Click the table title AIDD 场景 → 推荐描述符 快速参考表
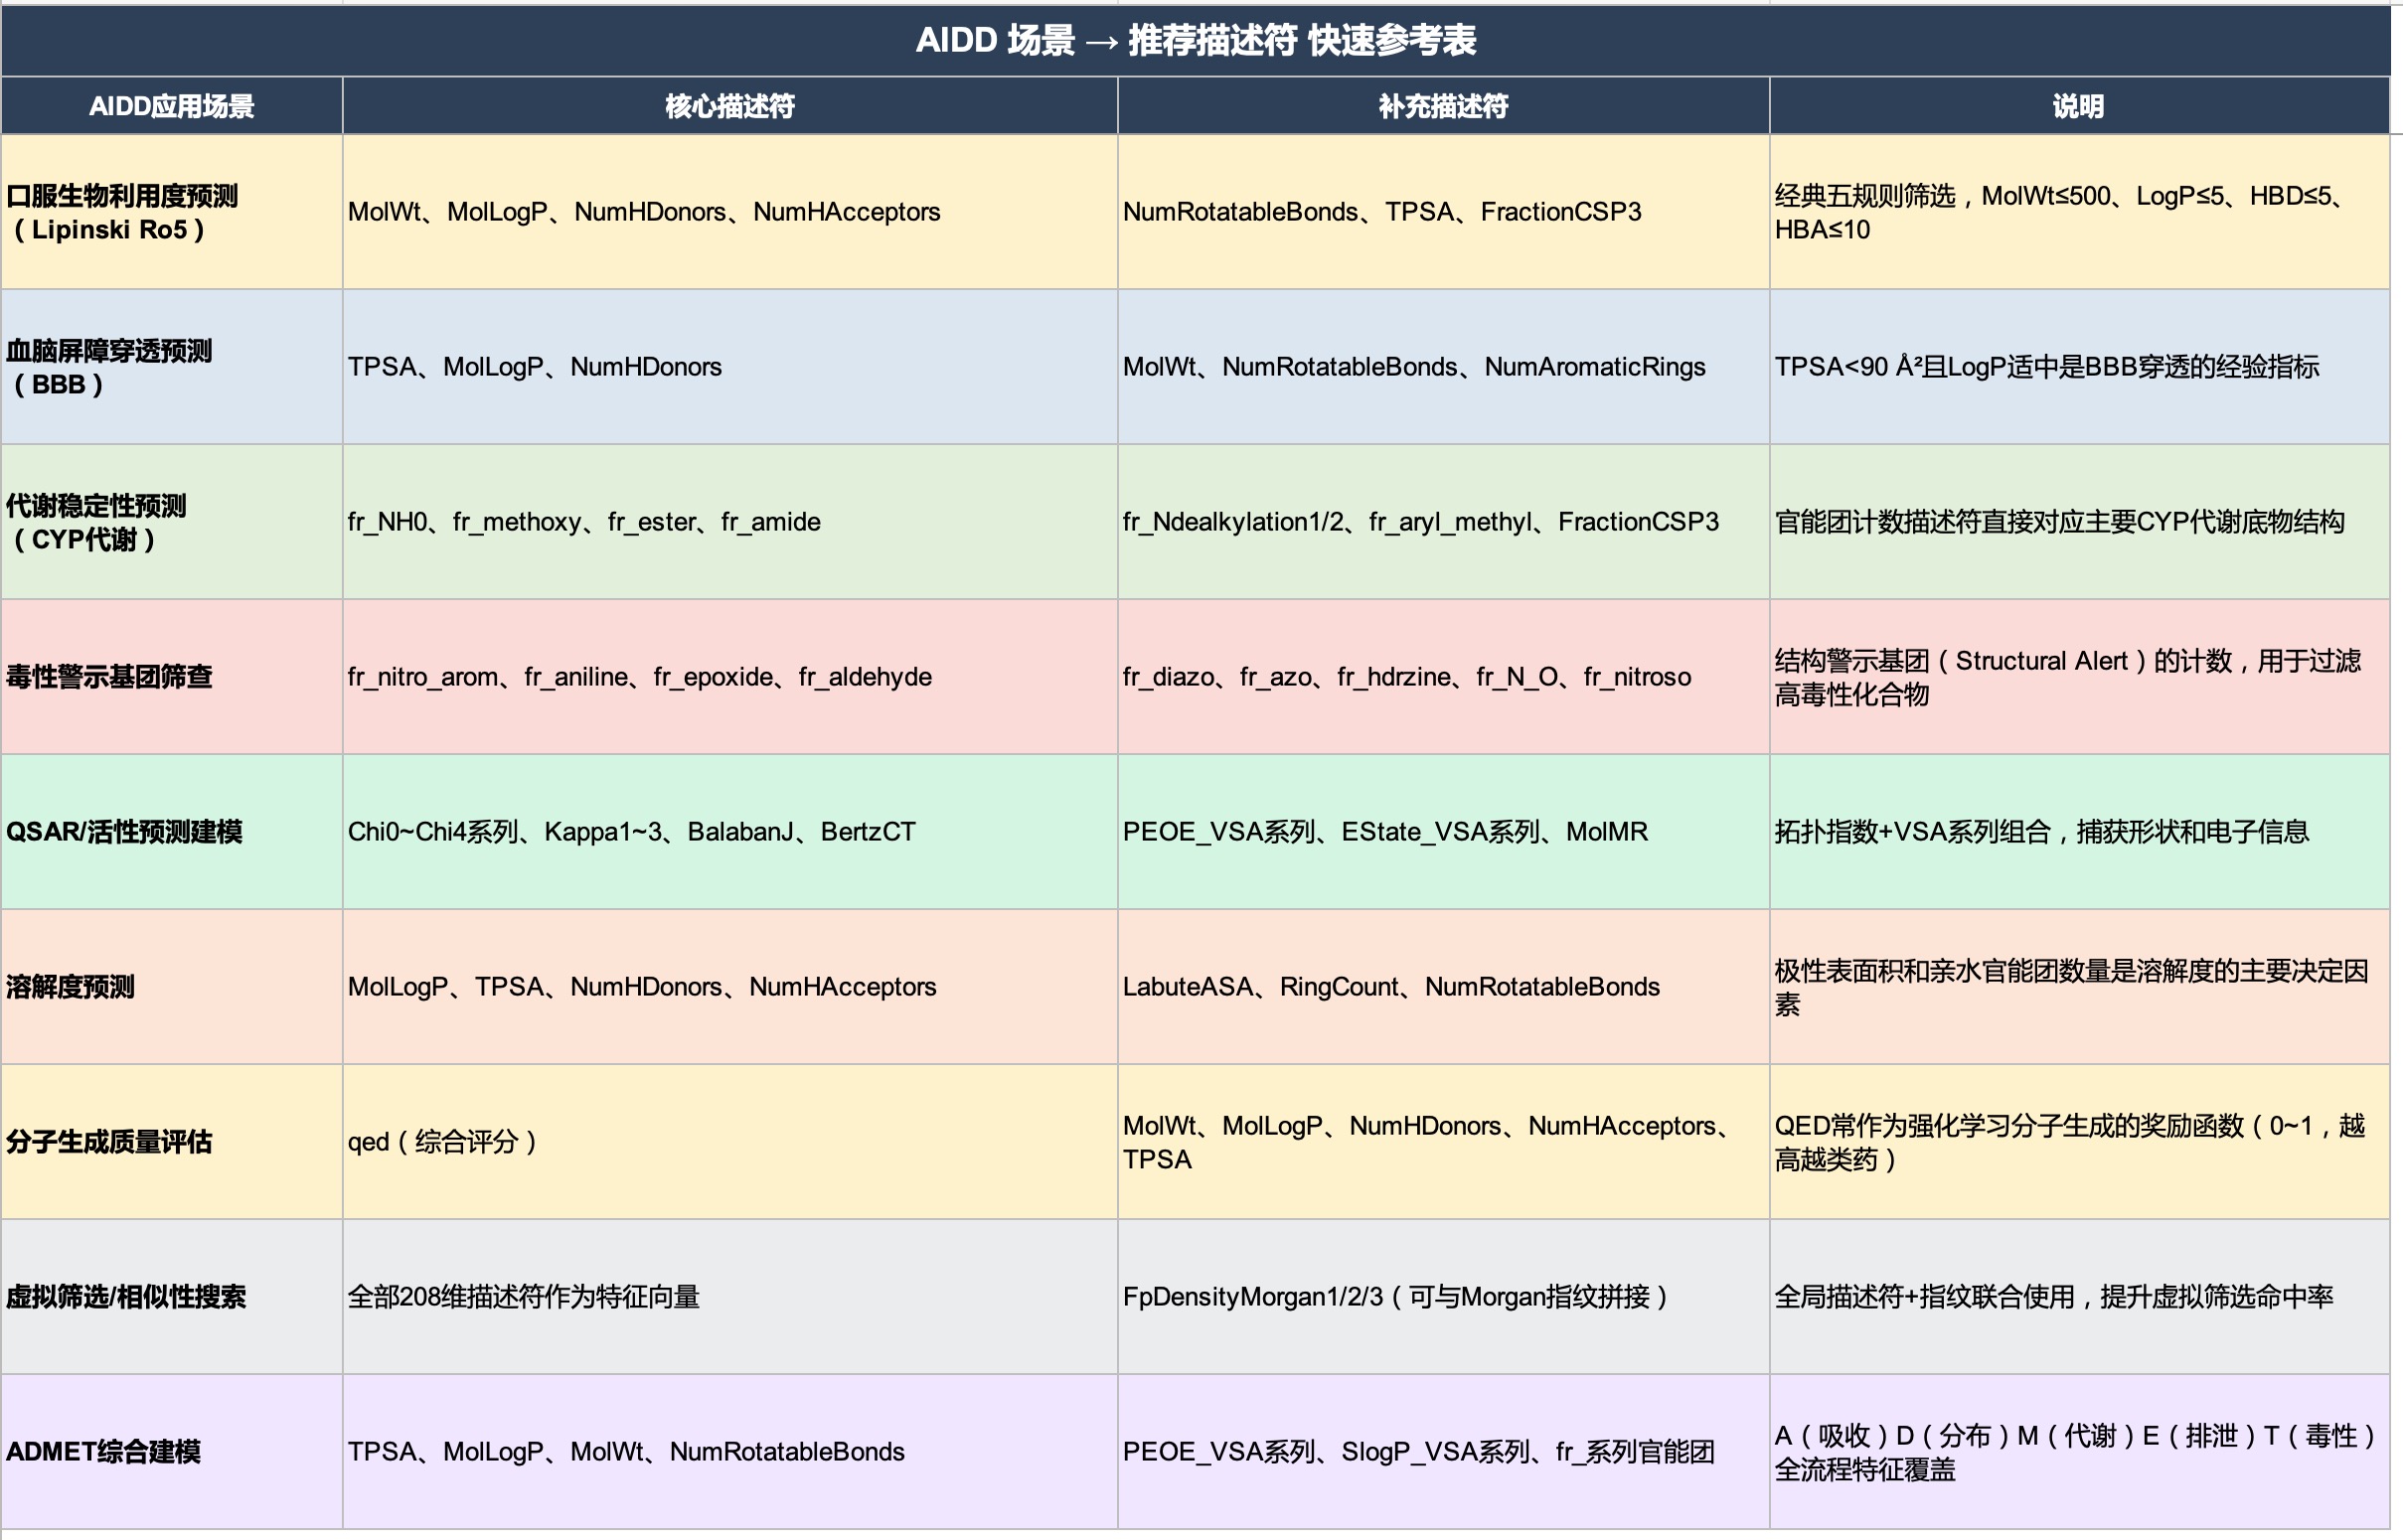The image size is (2403, 1540). pos(1200,42)
